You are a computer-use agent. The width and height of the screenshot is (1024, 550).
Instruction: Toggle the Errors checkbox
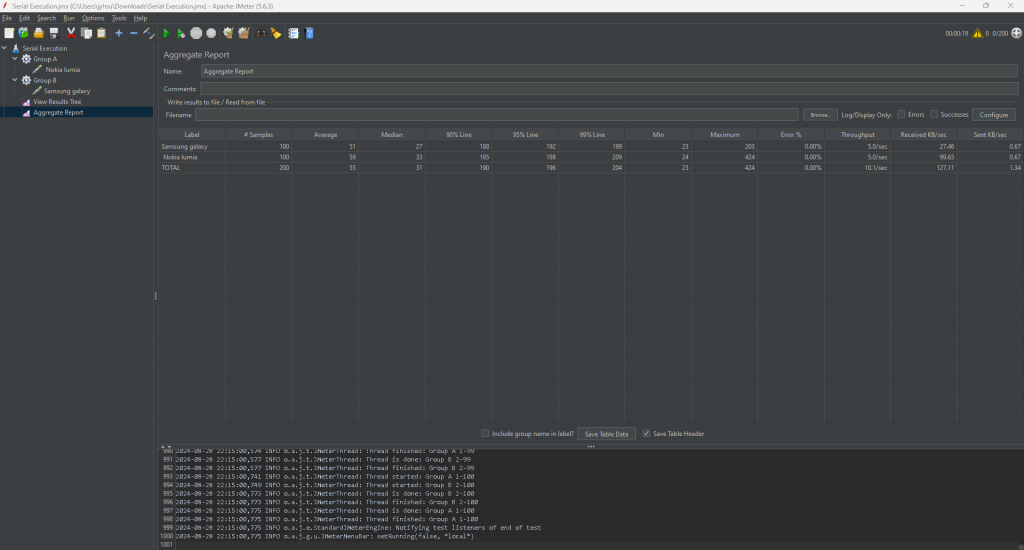[x=901, y=114]
